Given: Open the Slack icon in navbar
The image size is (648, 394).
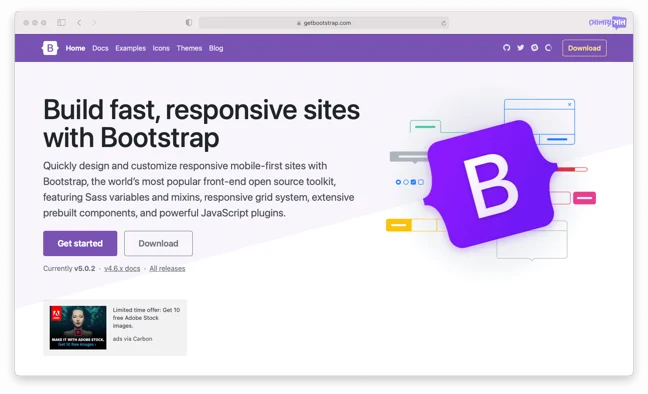Looking at the screenshot, I should (x=534, y=48).
